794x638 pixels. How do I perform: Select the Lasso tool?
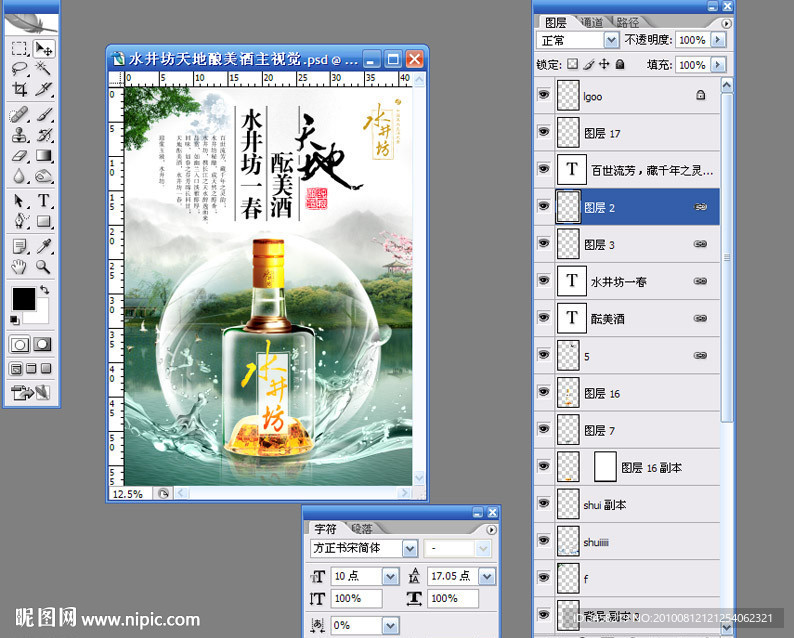click(19, 68)
